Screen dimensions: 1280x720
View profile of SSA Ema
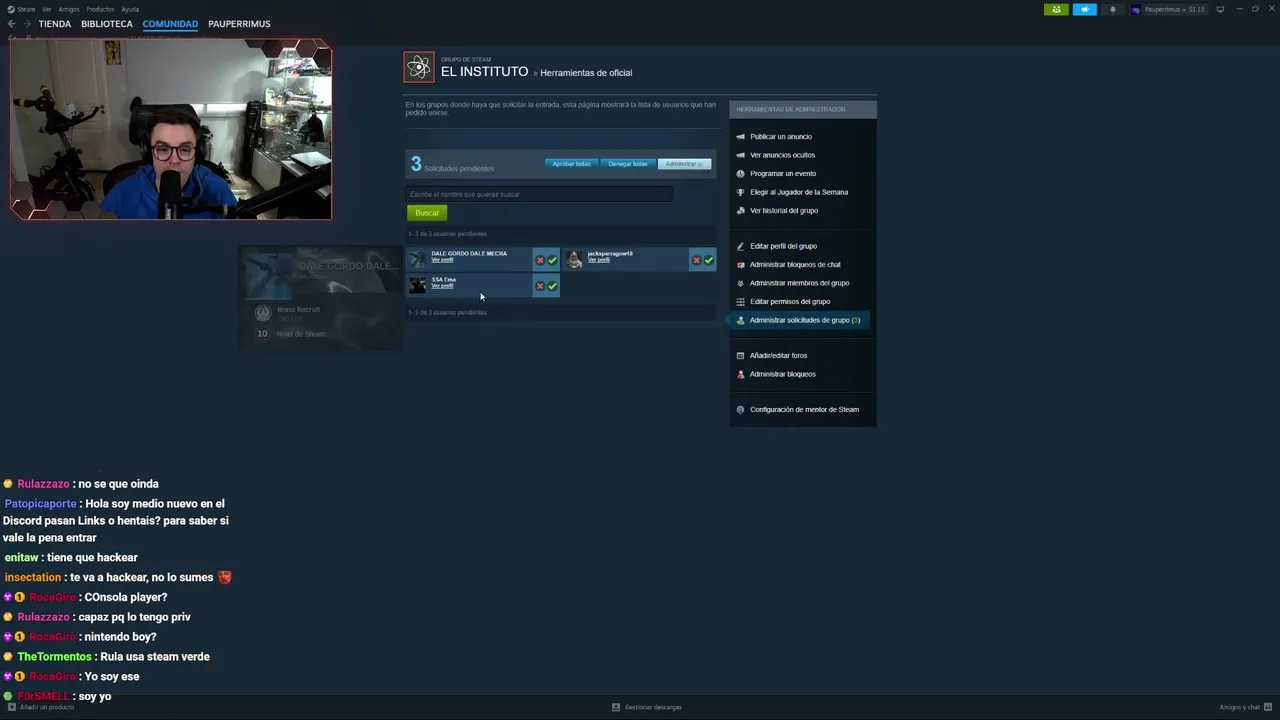(442, 286)
